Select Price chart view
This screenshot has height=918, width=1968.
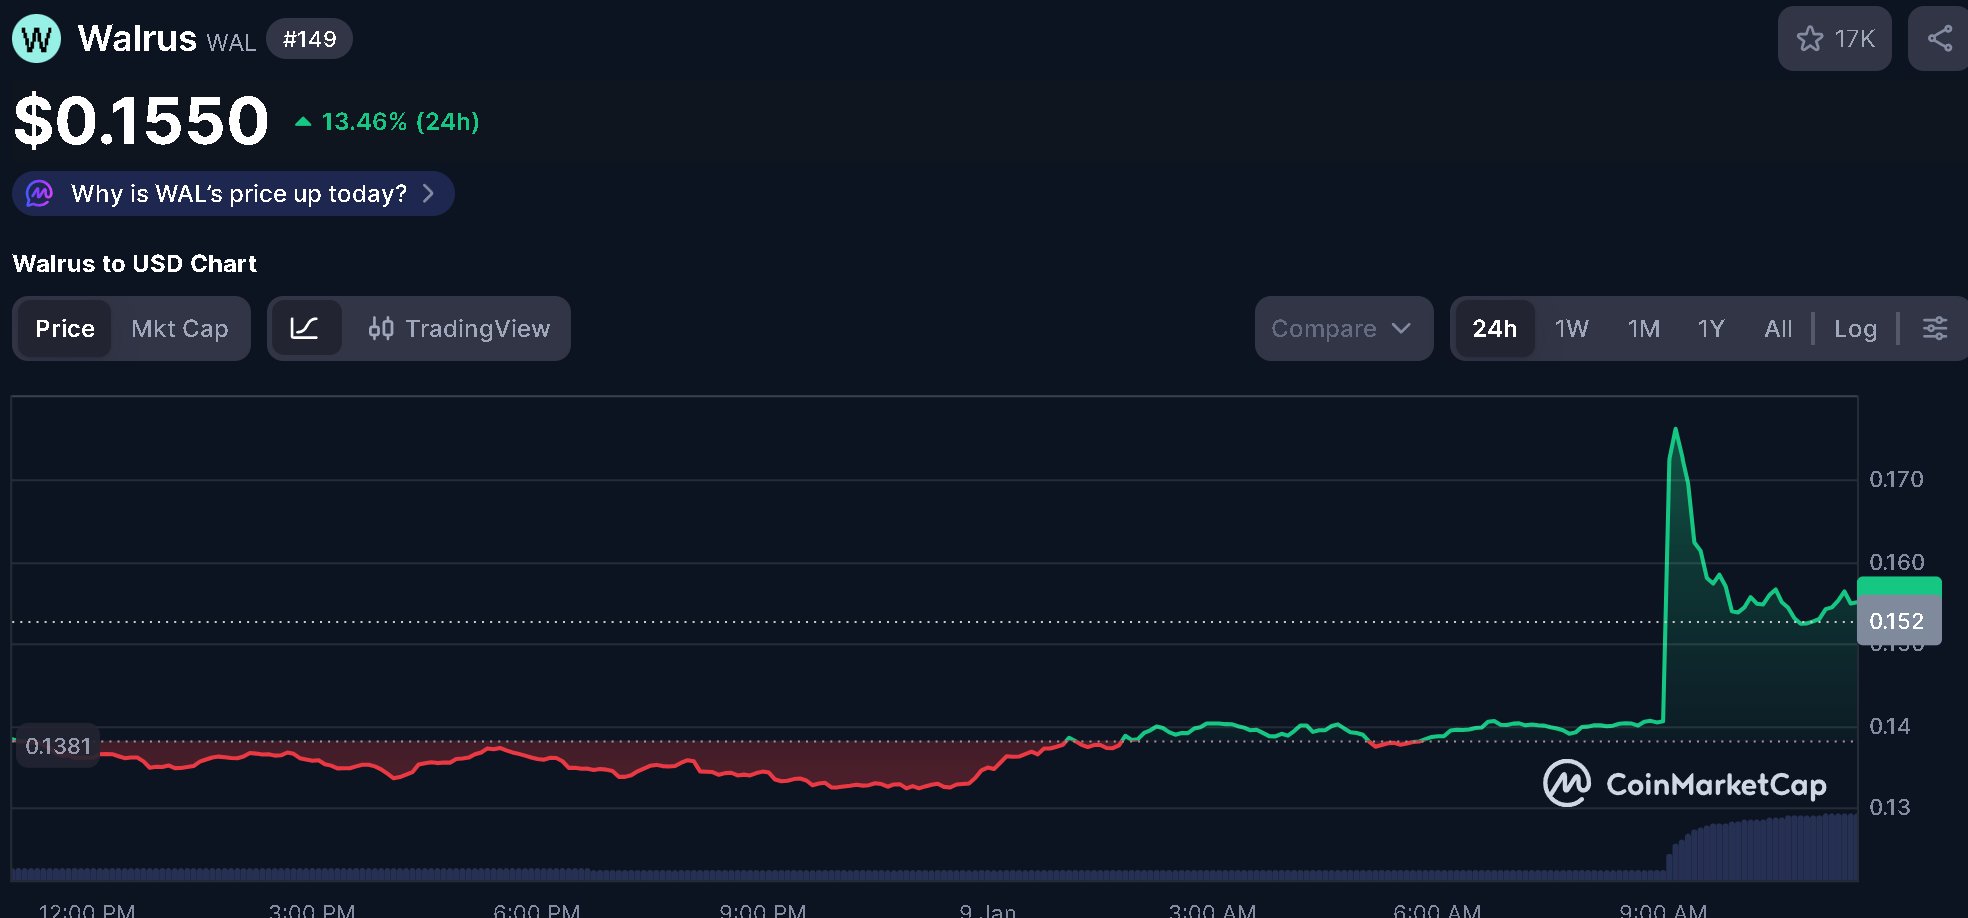65,328
